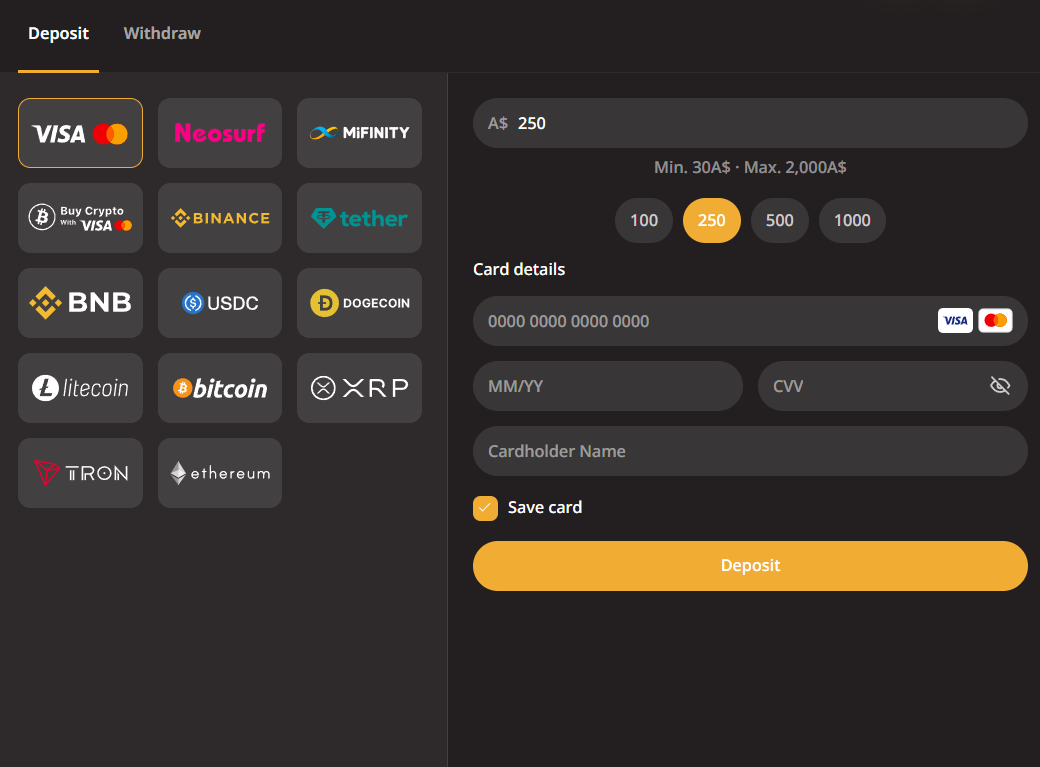Set amount to 100 preset
Viewport: 1040px width, 767px height.
[643, 220]
